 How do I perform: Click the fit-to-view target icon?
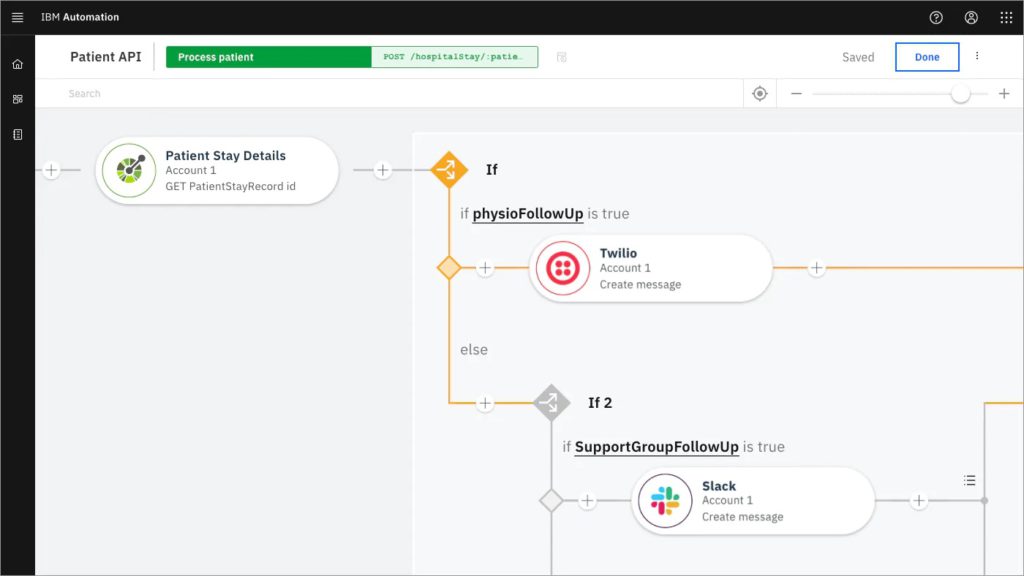pyautogui.click(x=760, y=93)
